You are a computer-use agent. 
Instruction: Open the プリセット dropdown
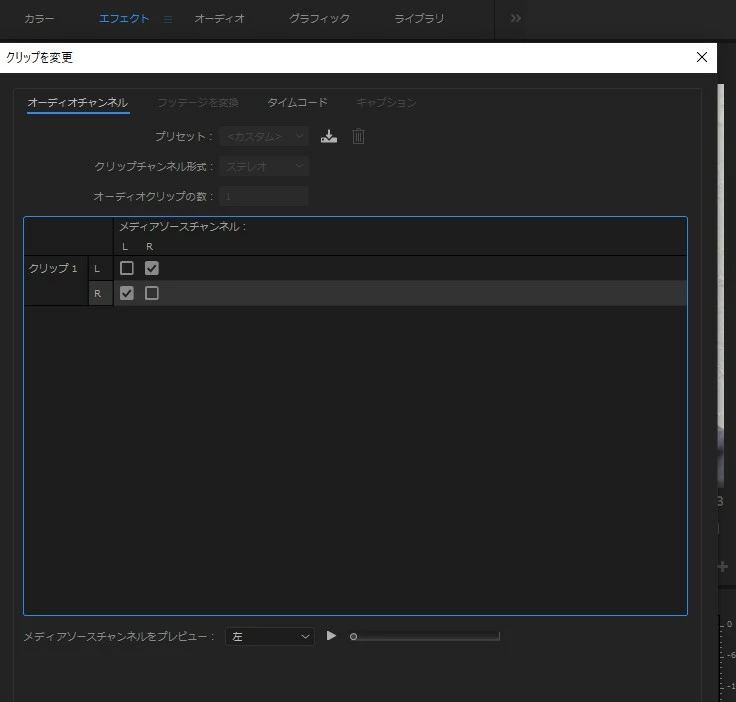[x=264, y=137]
